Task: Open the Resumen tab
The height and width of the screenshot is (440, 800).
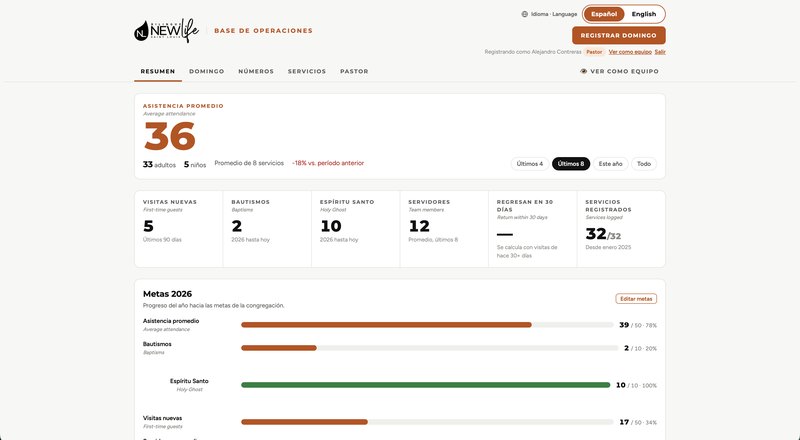Action: point(158,71)
